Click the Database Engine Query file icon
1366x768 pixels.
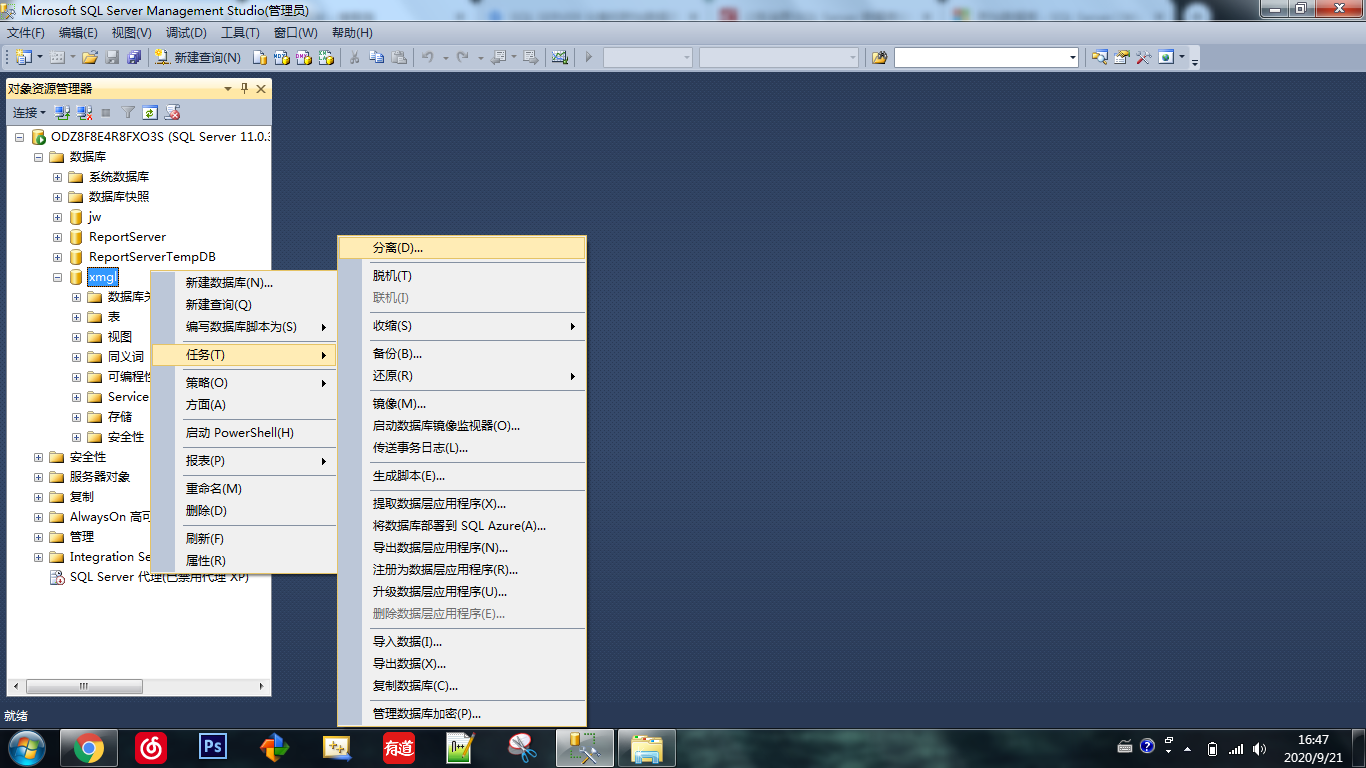[x=260, y=58]
